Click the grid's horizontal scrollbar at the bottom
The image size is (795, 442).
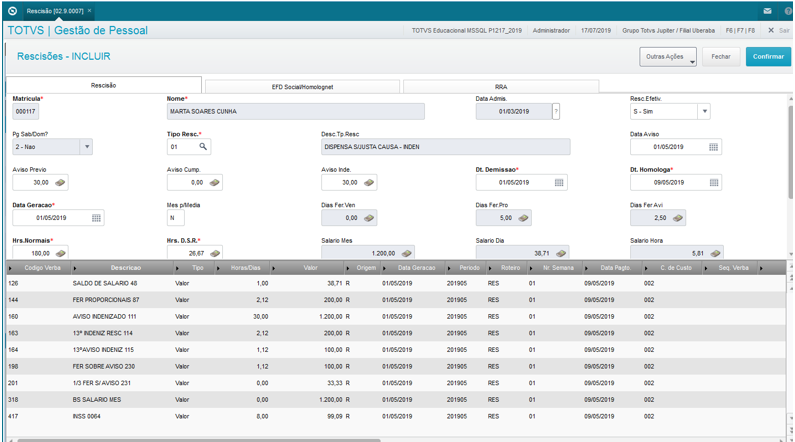[x=199, y=440]
